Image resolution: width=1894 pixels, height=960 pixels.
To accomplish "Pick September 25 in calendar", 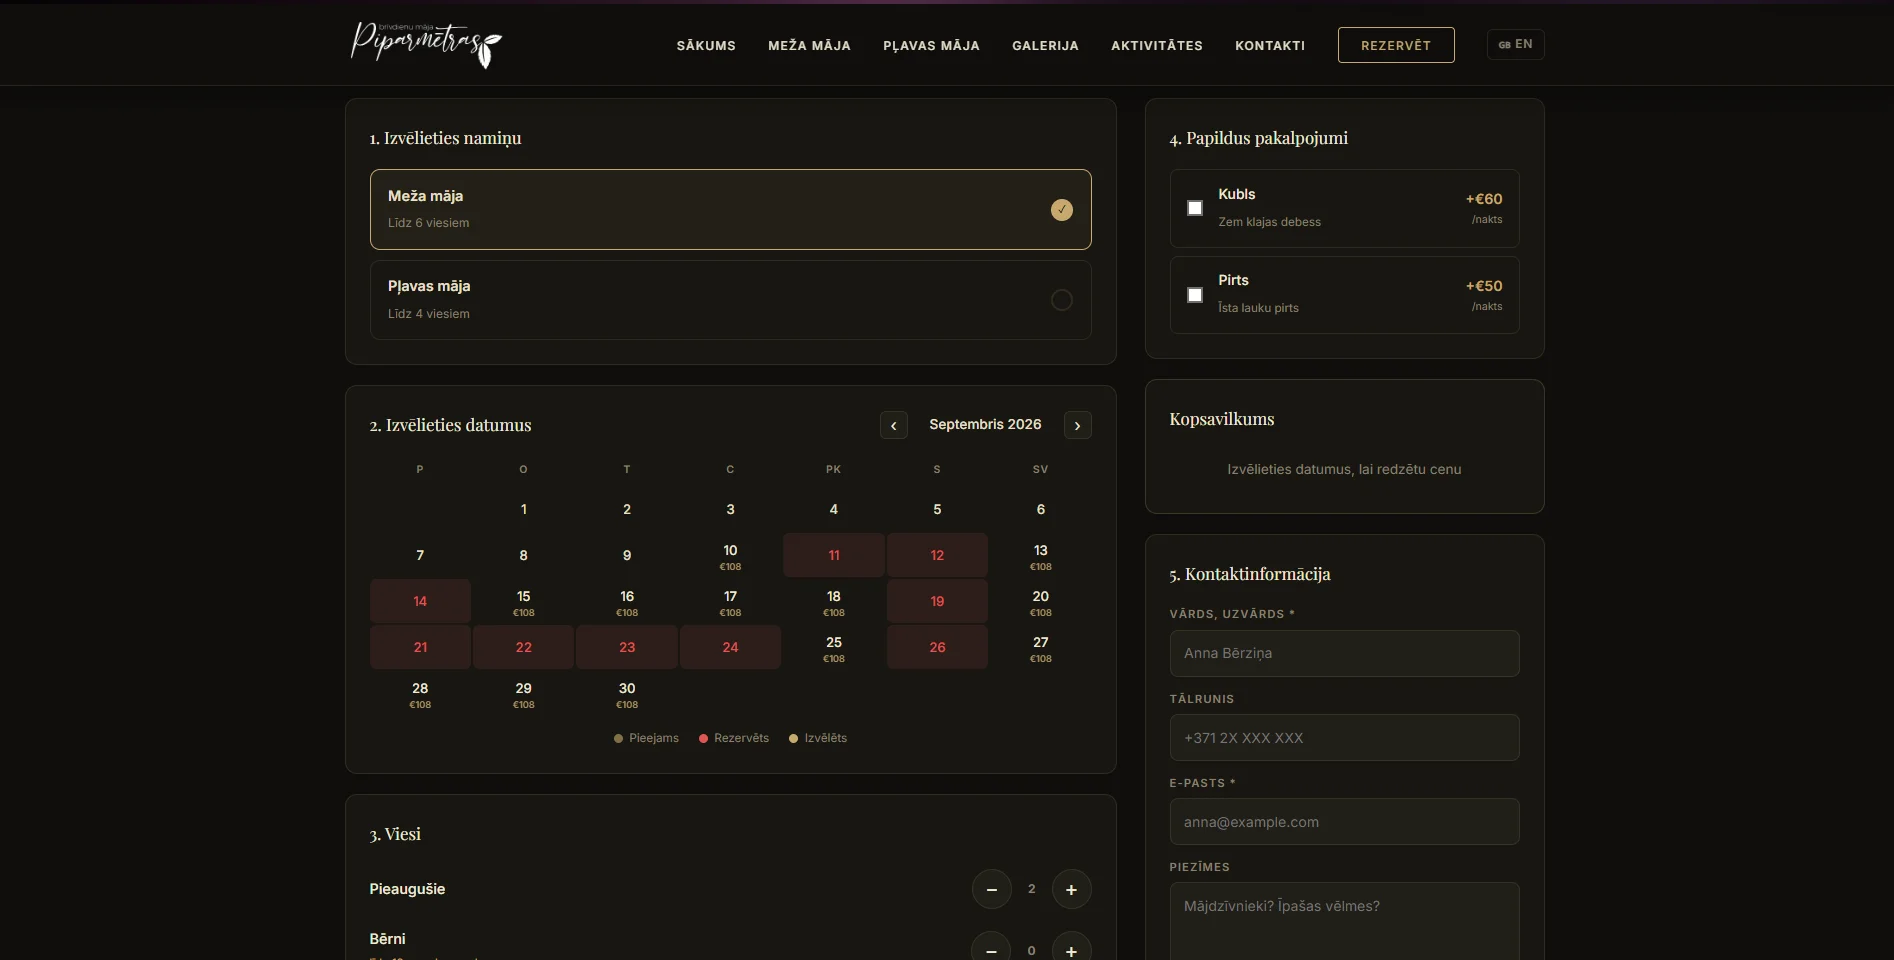I will pyautogui.click(x=834, y=648).
